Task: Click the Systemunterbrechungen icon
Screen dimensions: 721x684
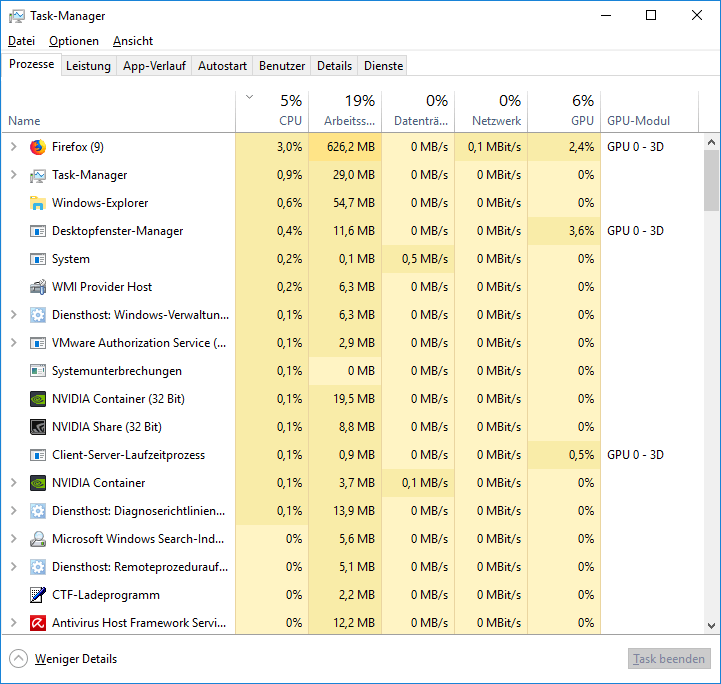Action: (38, 371)
